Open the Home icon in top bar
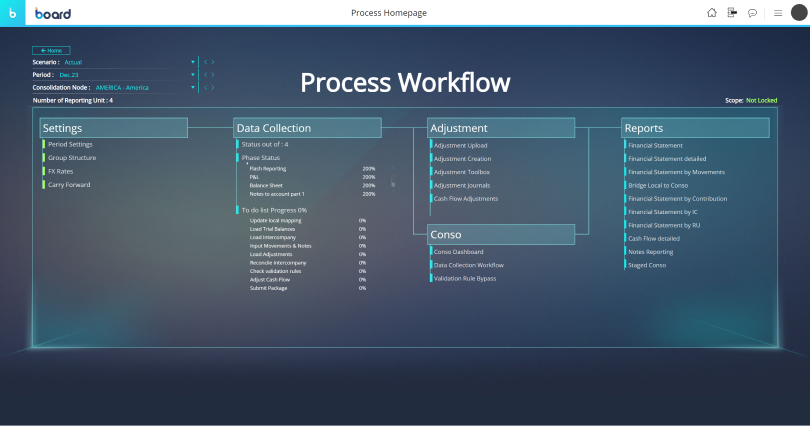The image size is (810, 426). (712, 13)
